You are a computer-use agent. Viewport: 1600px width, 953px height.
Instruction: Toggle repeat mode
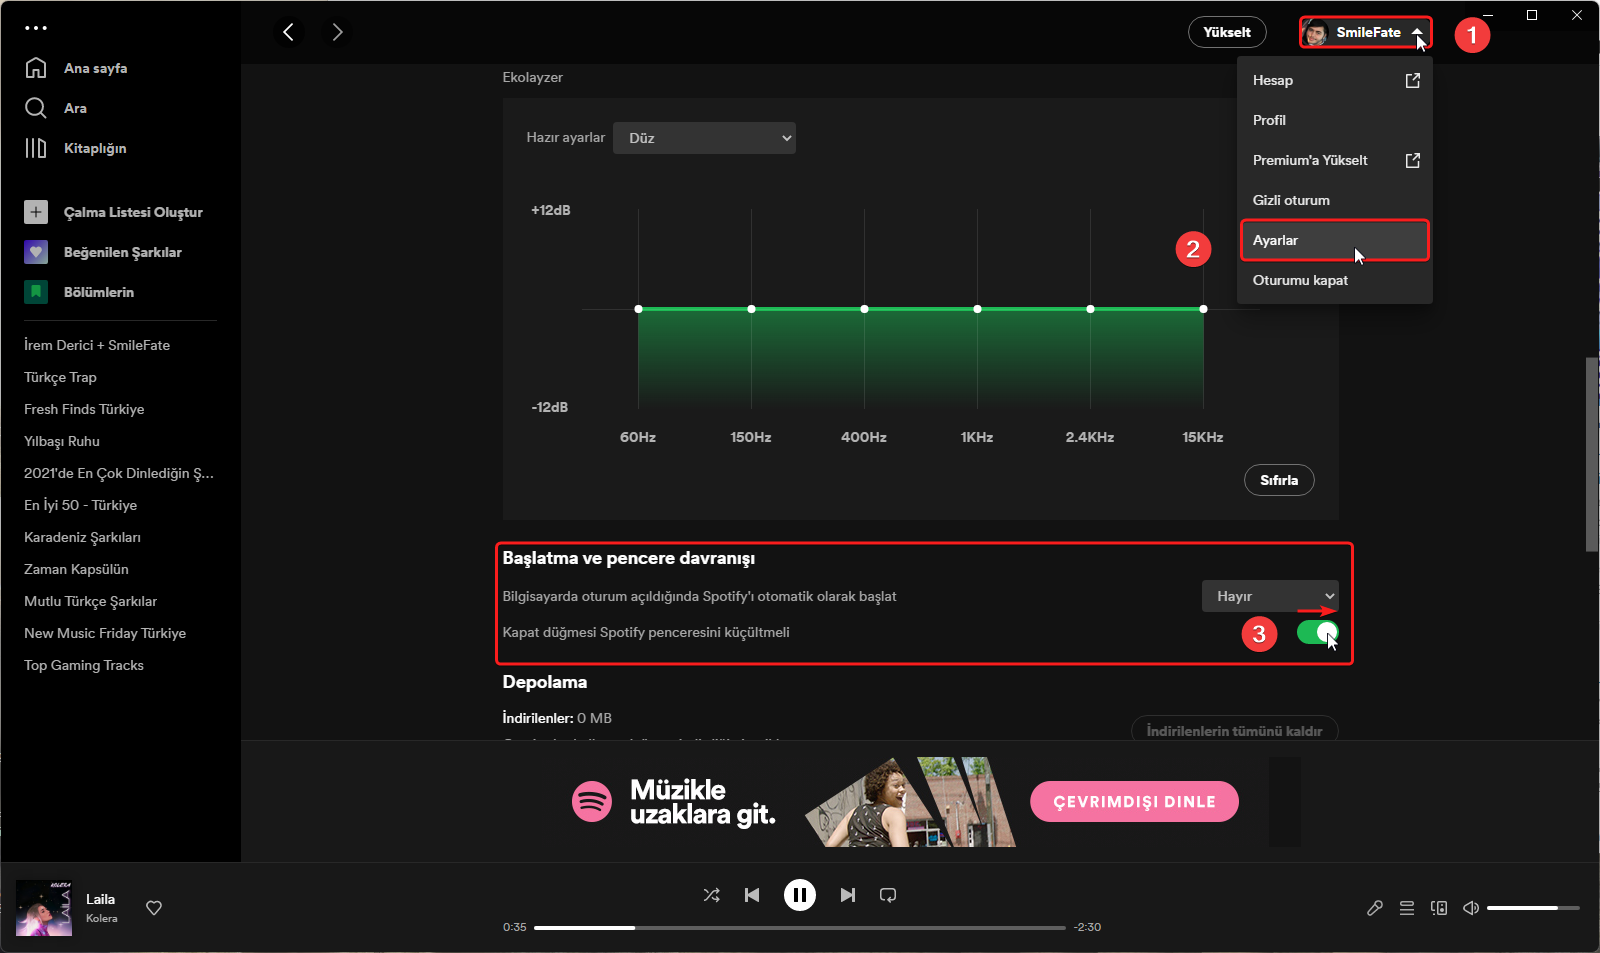[888, 895]
